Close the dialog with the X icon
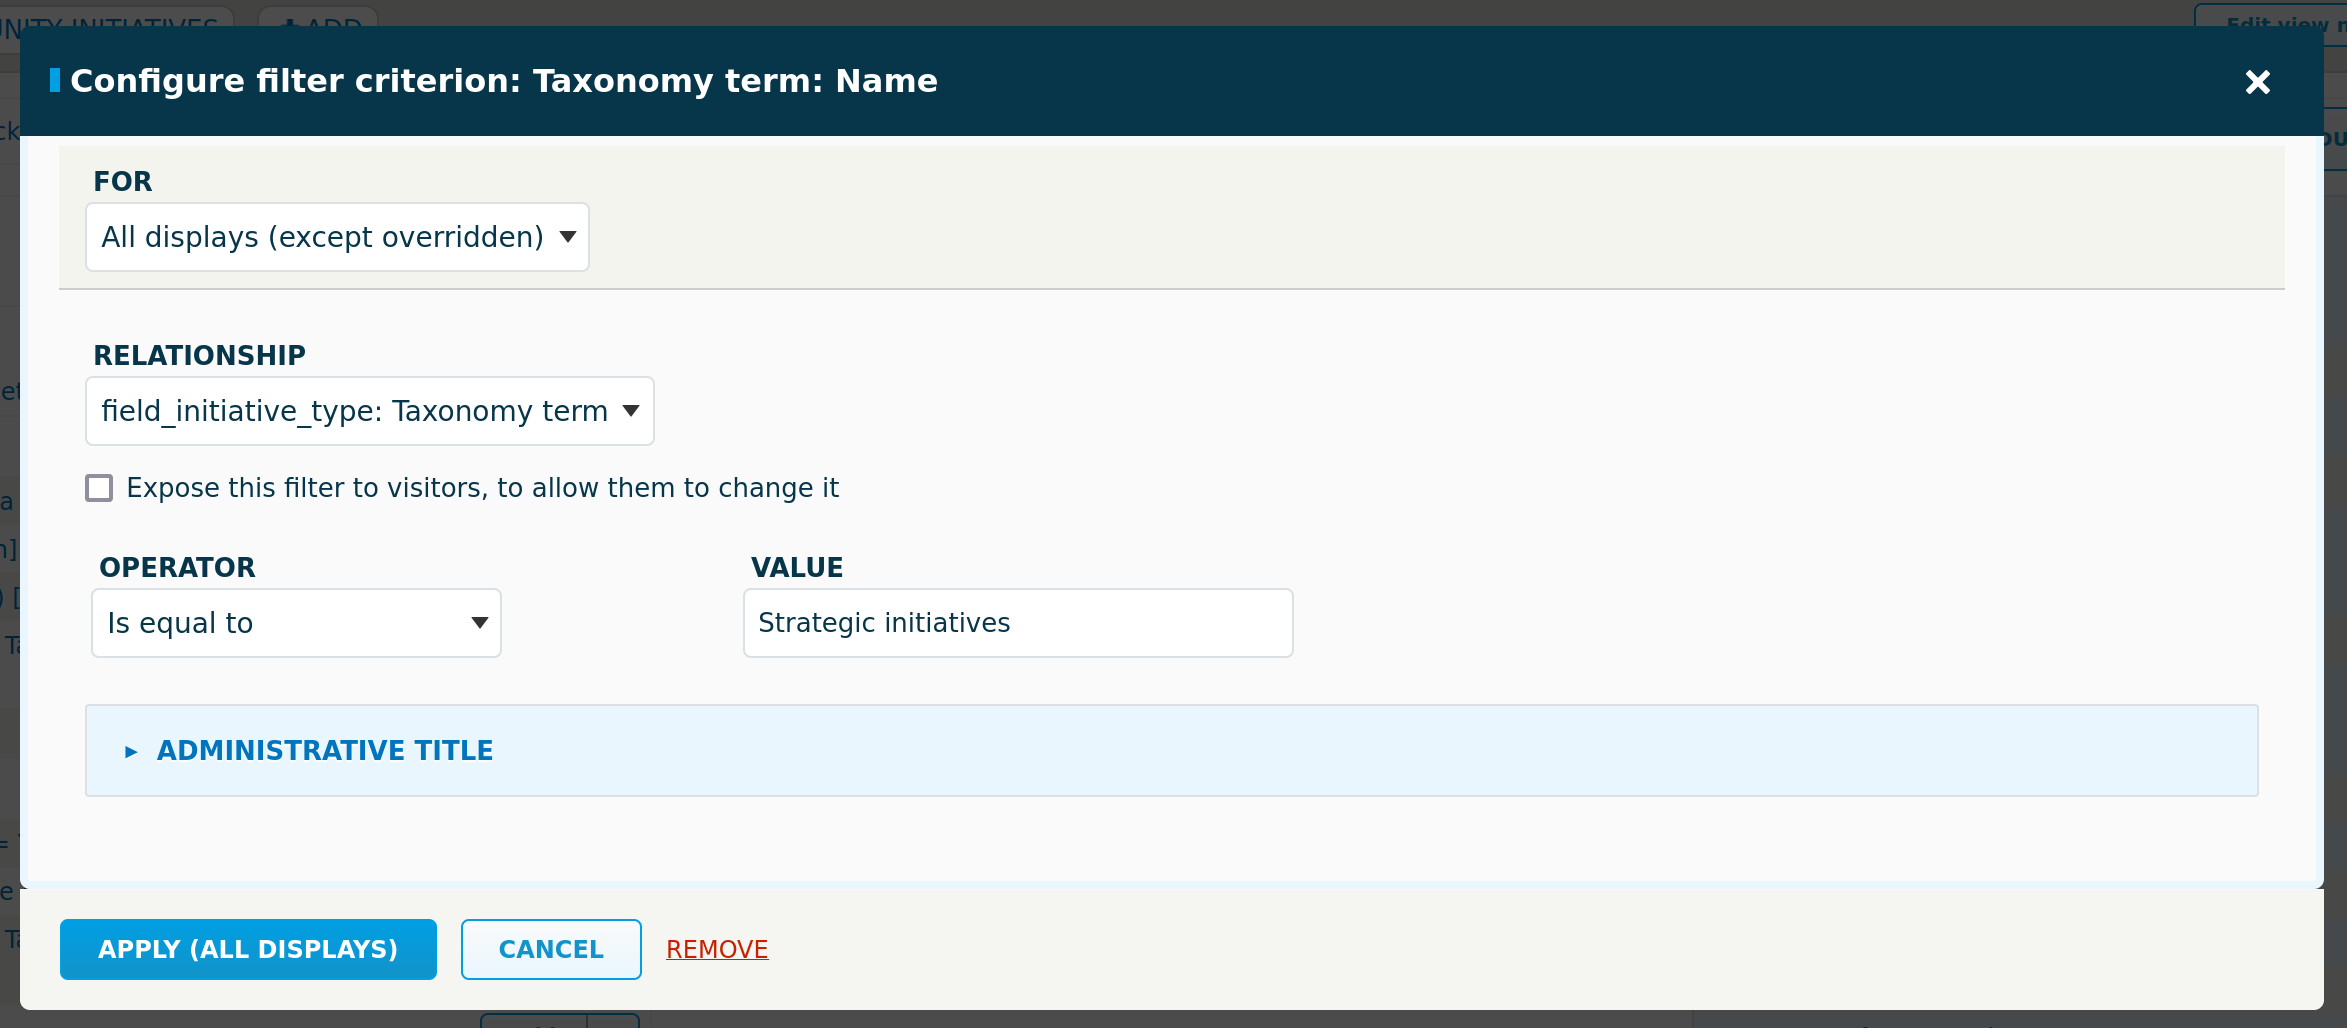 pyautogui.click(x=2257, y=83)
